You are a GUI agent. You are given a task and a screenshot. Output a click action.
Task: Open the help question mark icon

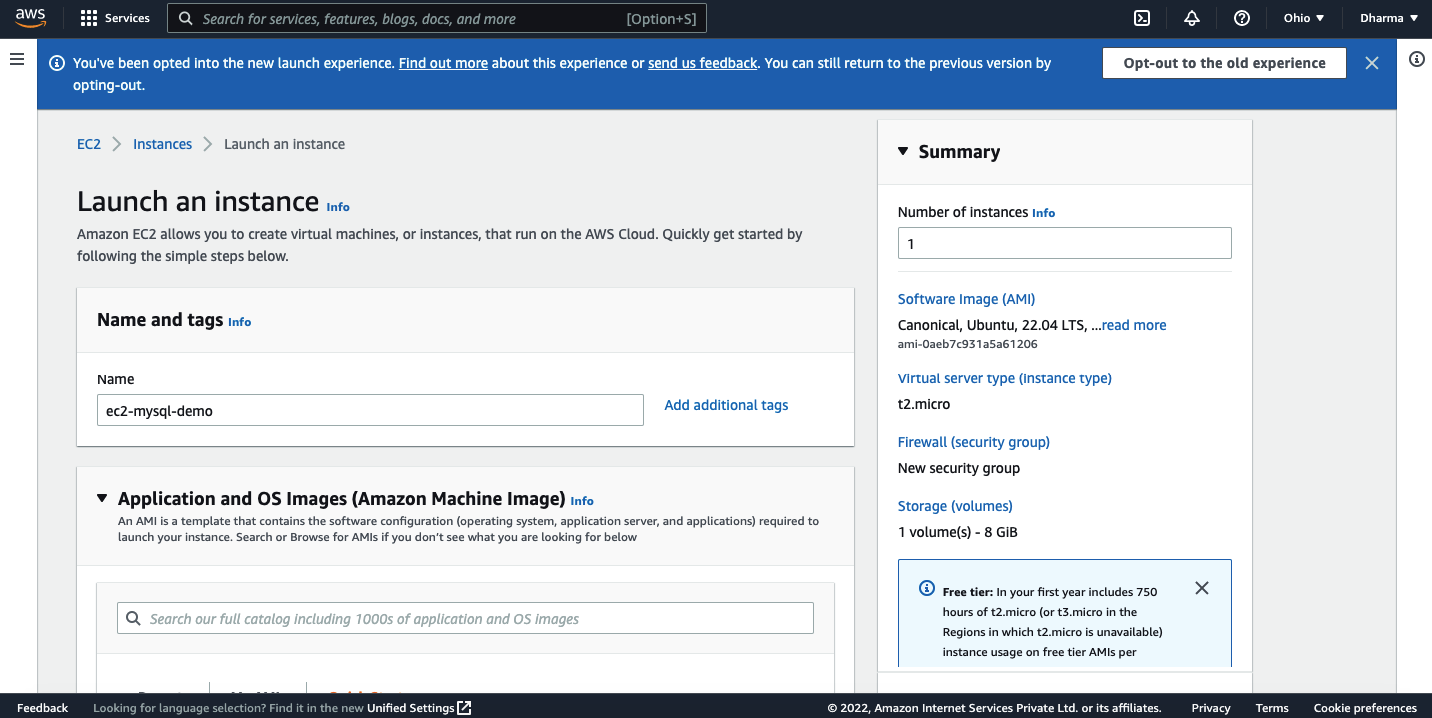(1242, 18)
